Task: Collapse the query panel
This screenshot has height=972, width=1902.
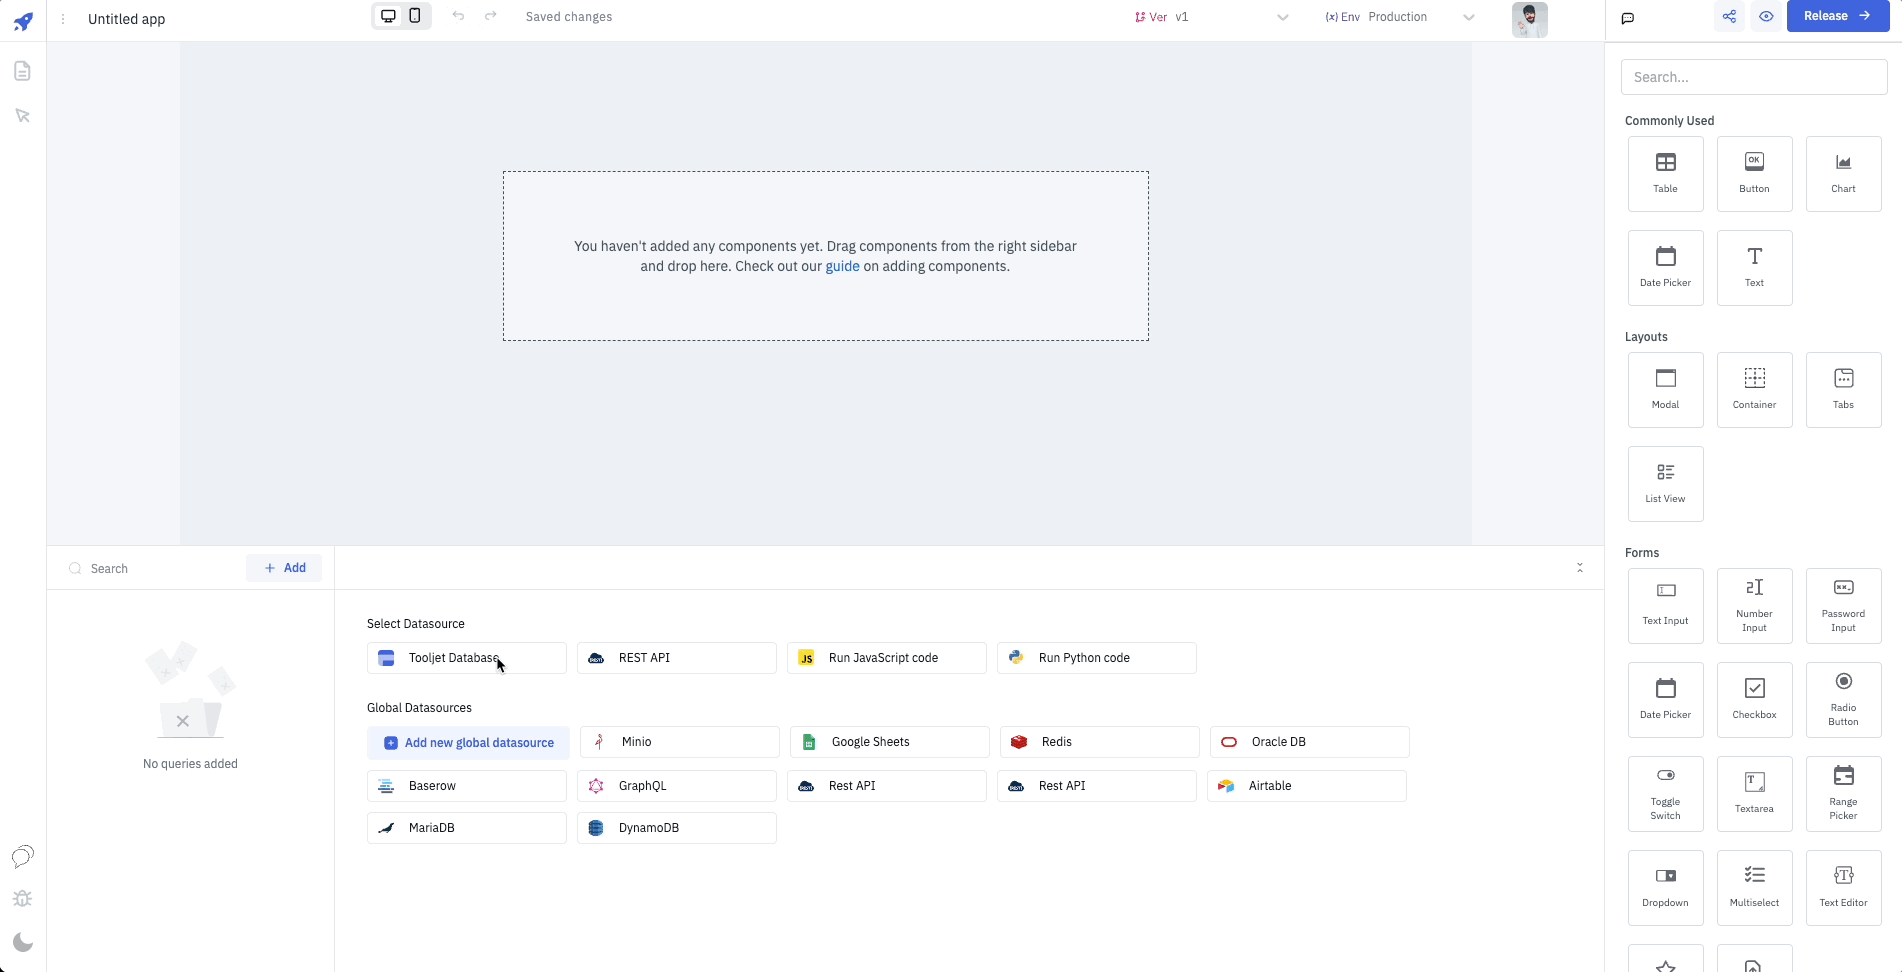Action: tap(1579, 568)
